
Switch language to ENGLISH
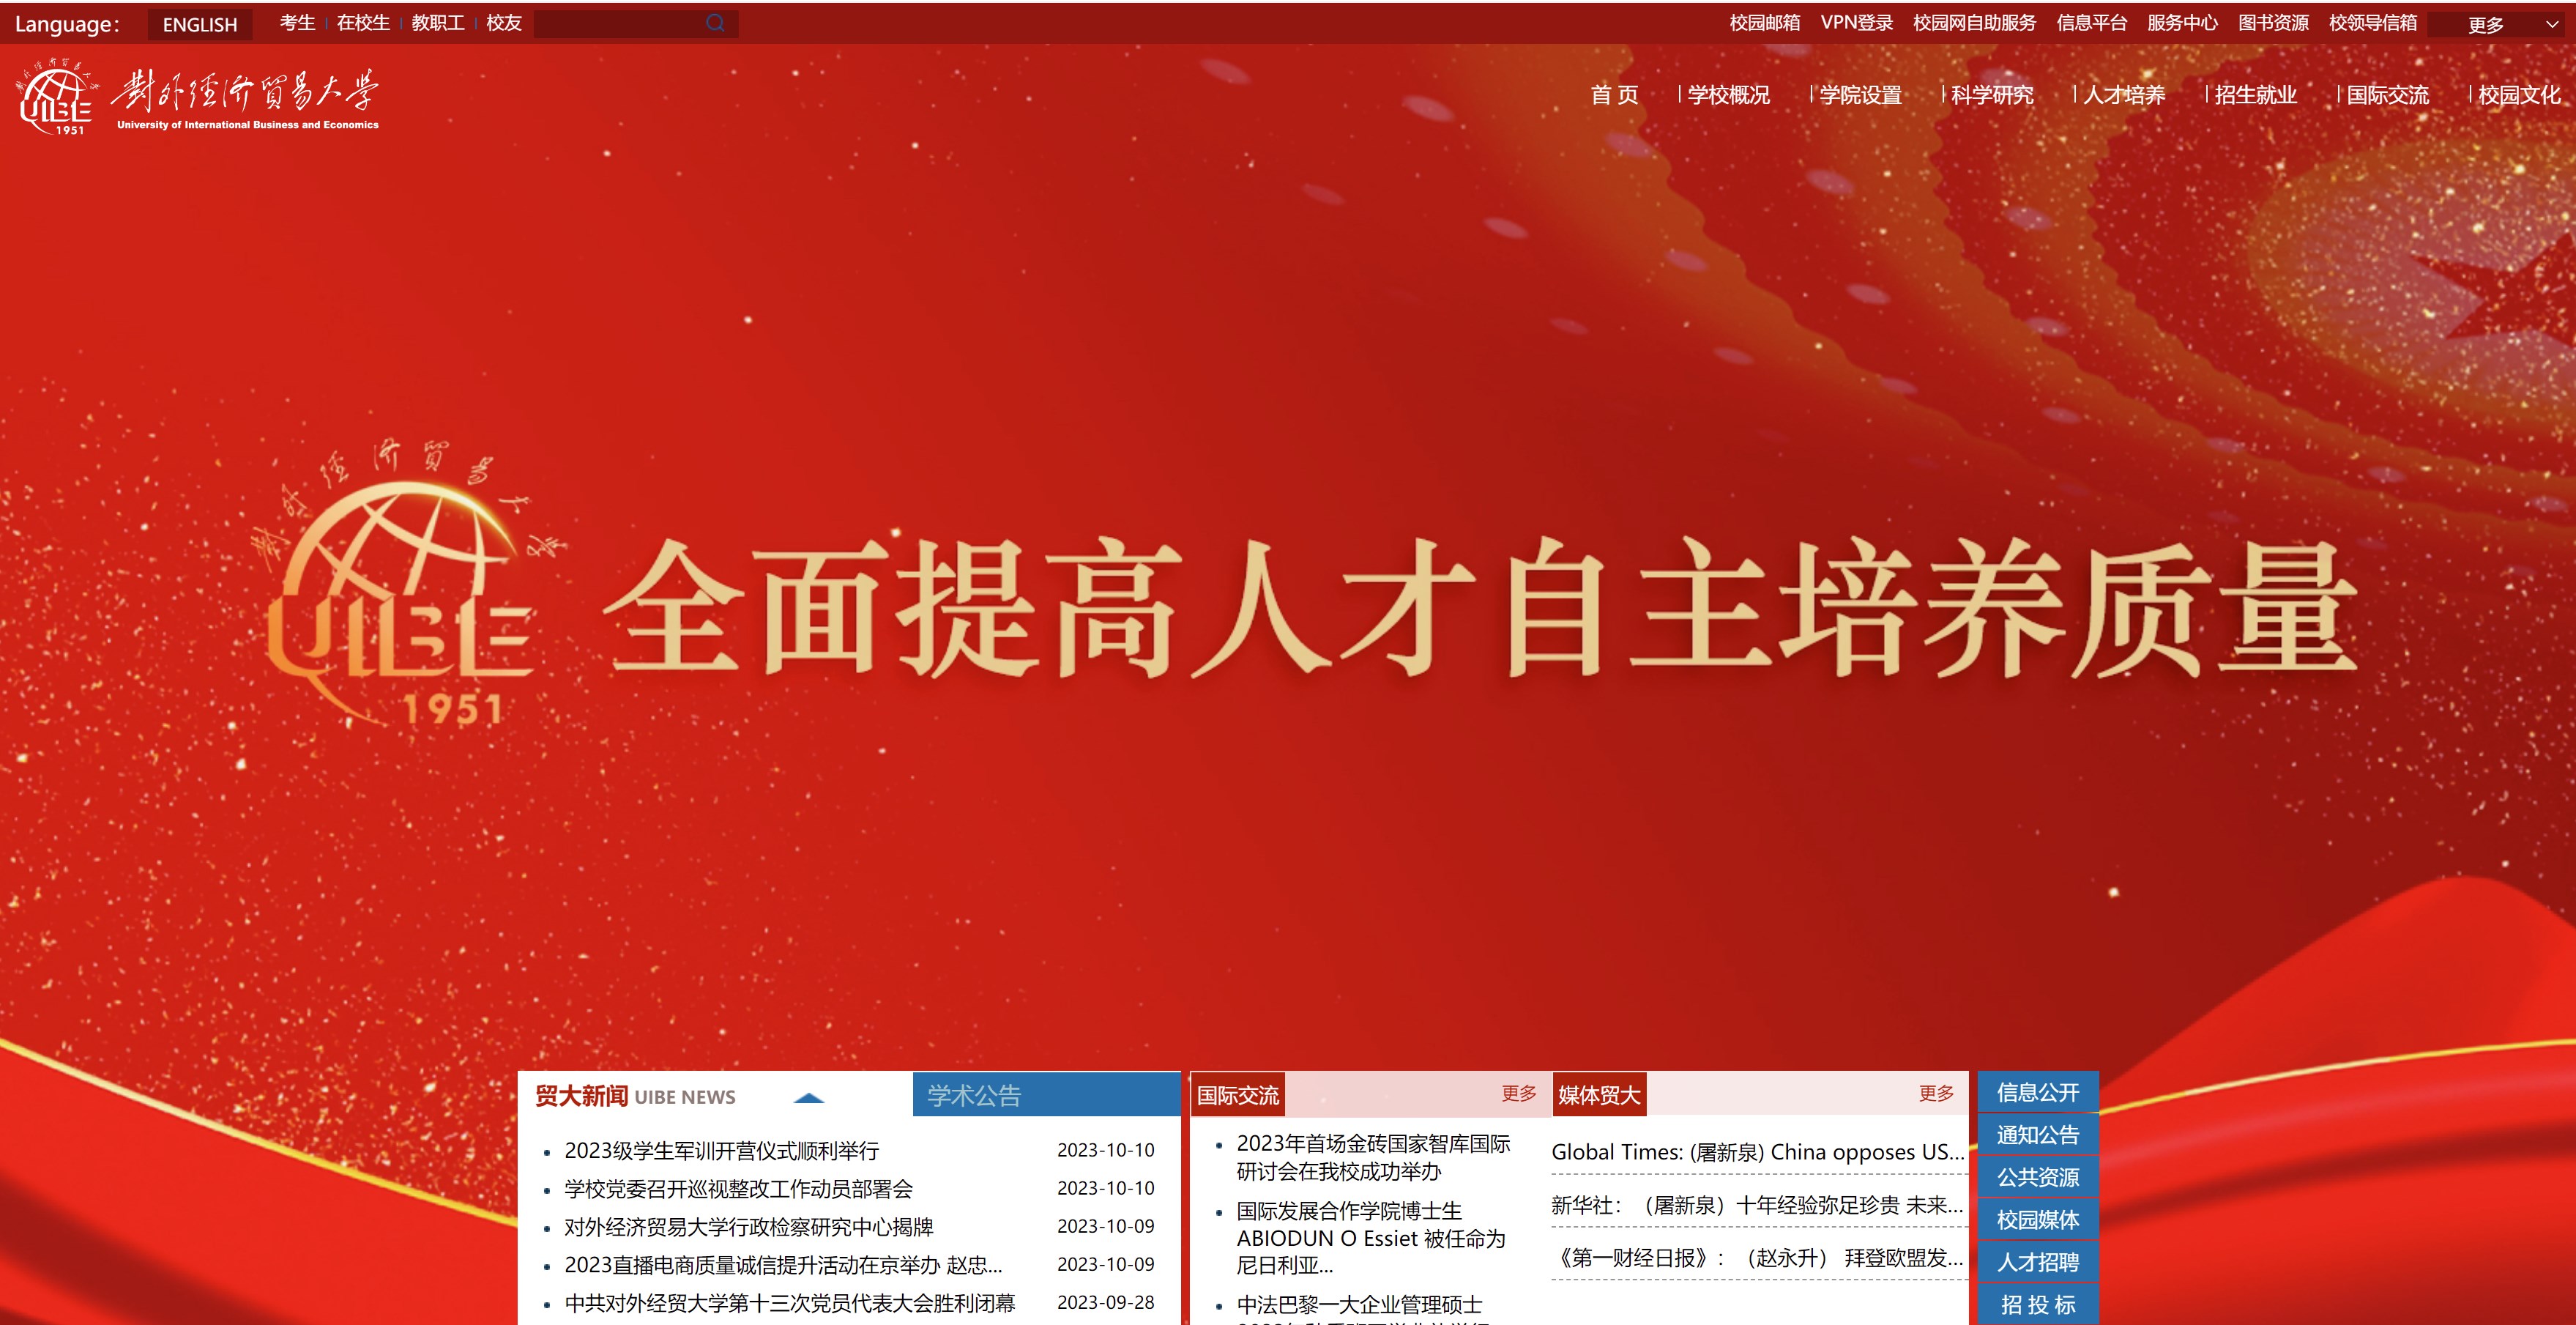tap(200, 25)
